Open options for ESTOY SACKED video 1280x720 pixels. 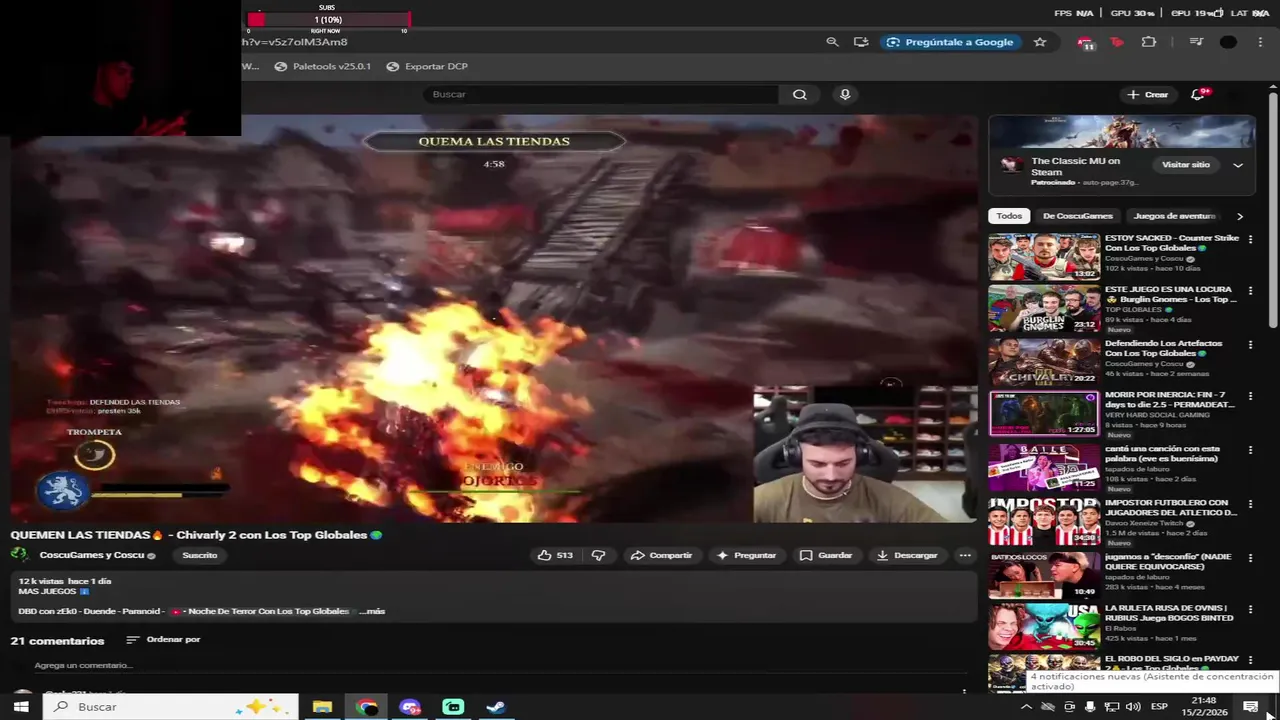(1250, 240)
